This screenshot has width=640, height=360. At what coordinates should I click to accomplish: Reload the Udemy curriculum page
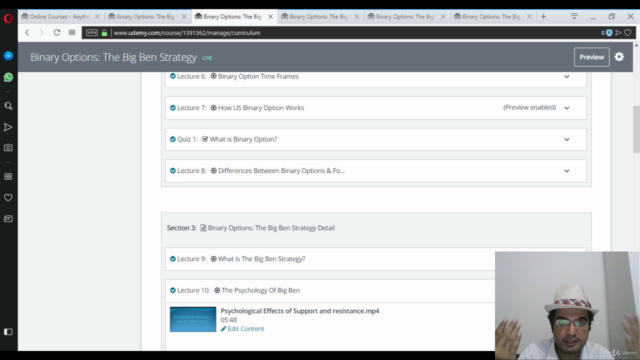pyautogui.click(x=57, y=33)
